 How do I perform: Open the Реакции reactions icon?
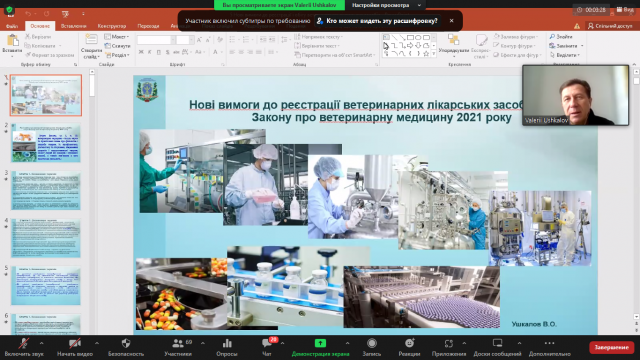pyautogui.click(x=409, y=343)
